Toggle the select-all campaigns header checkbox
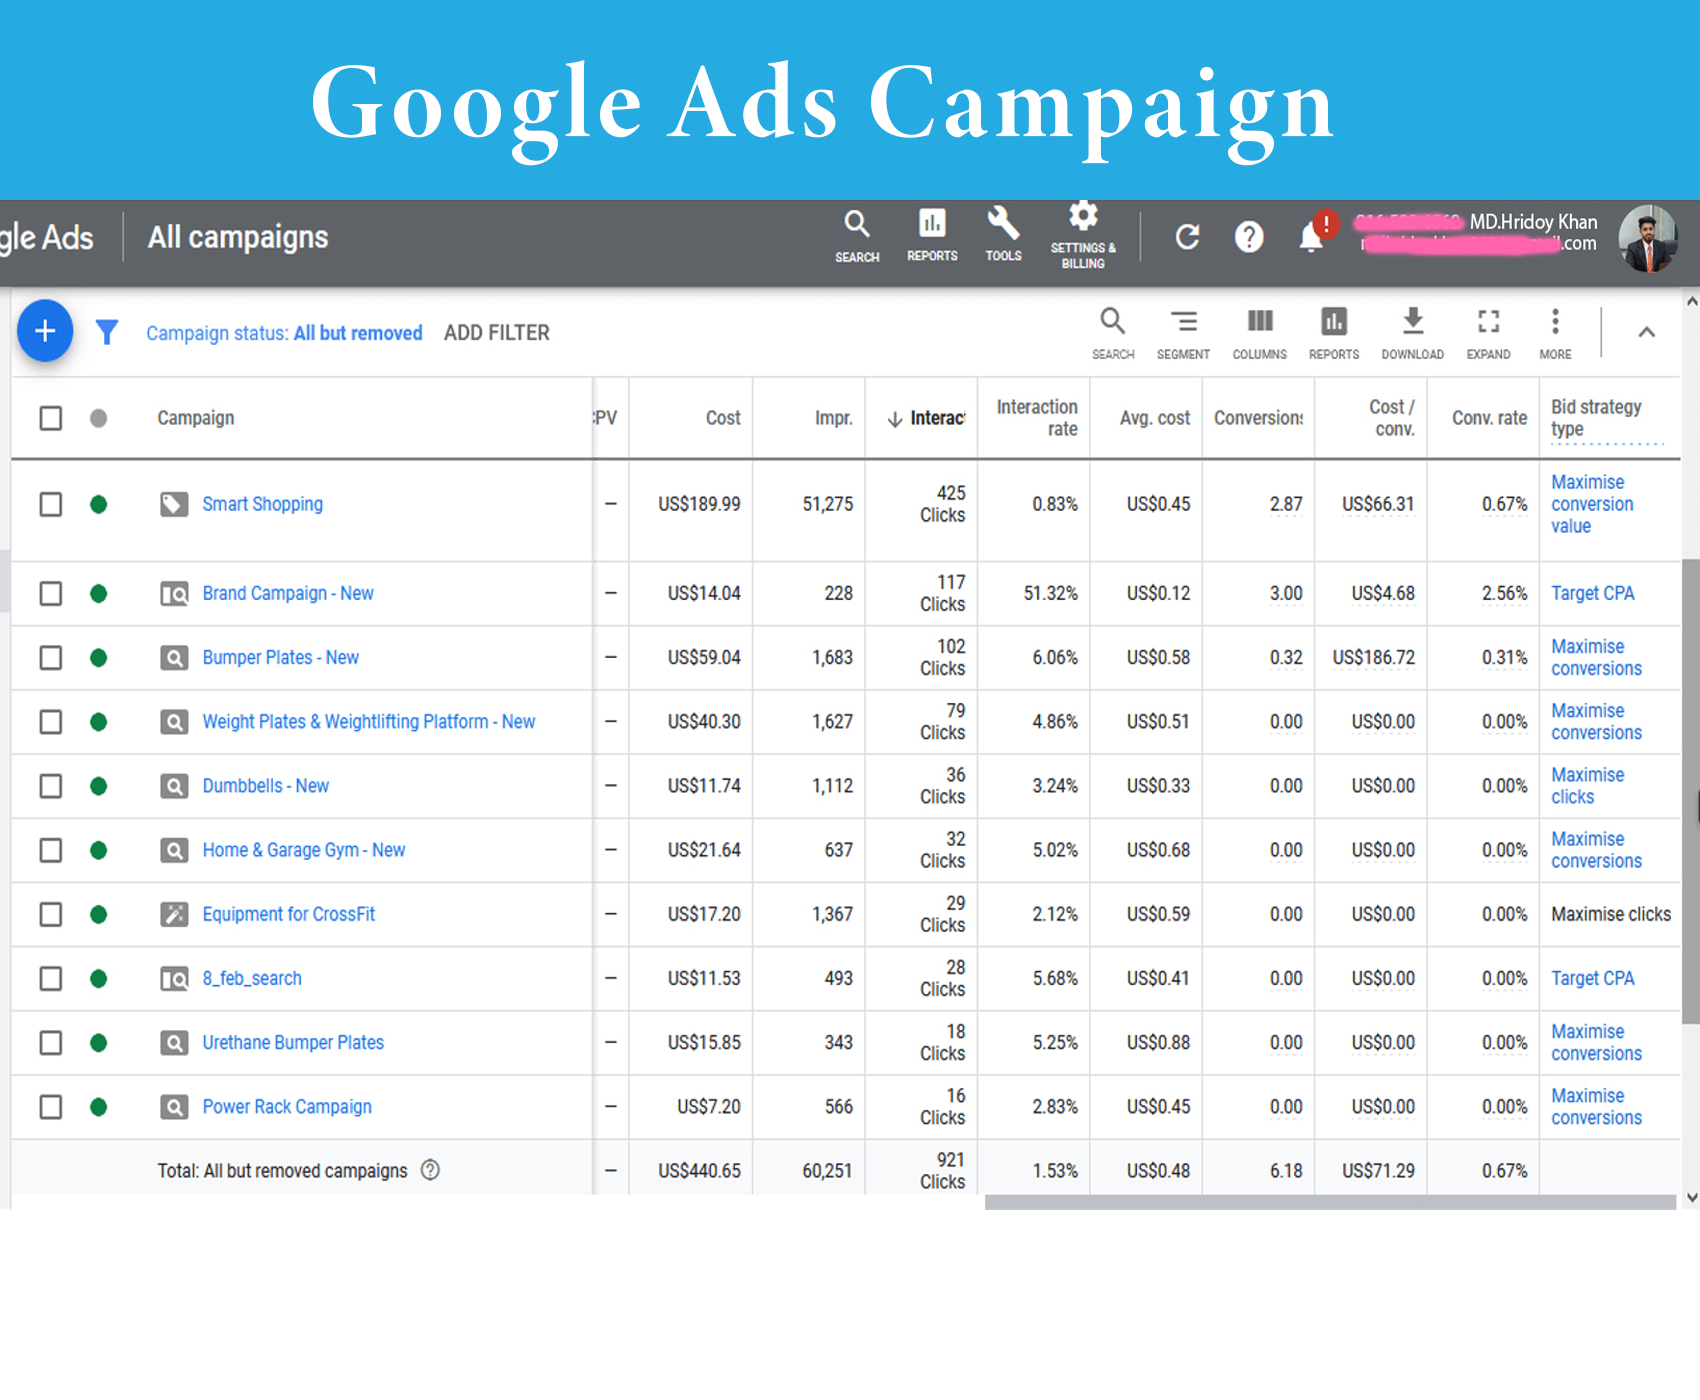This screenshot has width=1700, height=1400. click(x=51, y=418)
